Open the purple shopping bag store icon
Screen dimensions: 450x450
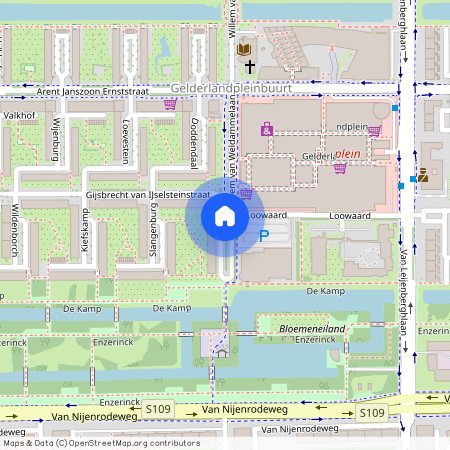pyautogui.click(x=267, y=129)
